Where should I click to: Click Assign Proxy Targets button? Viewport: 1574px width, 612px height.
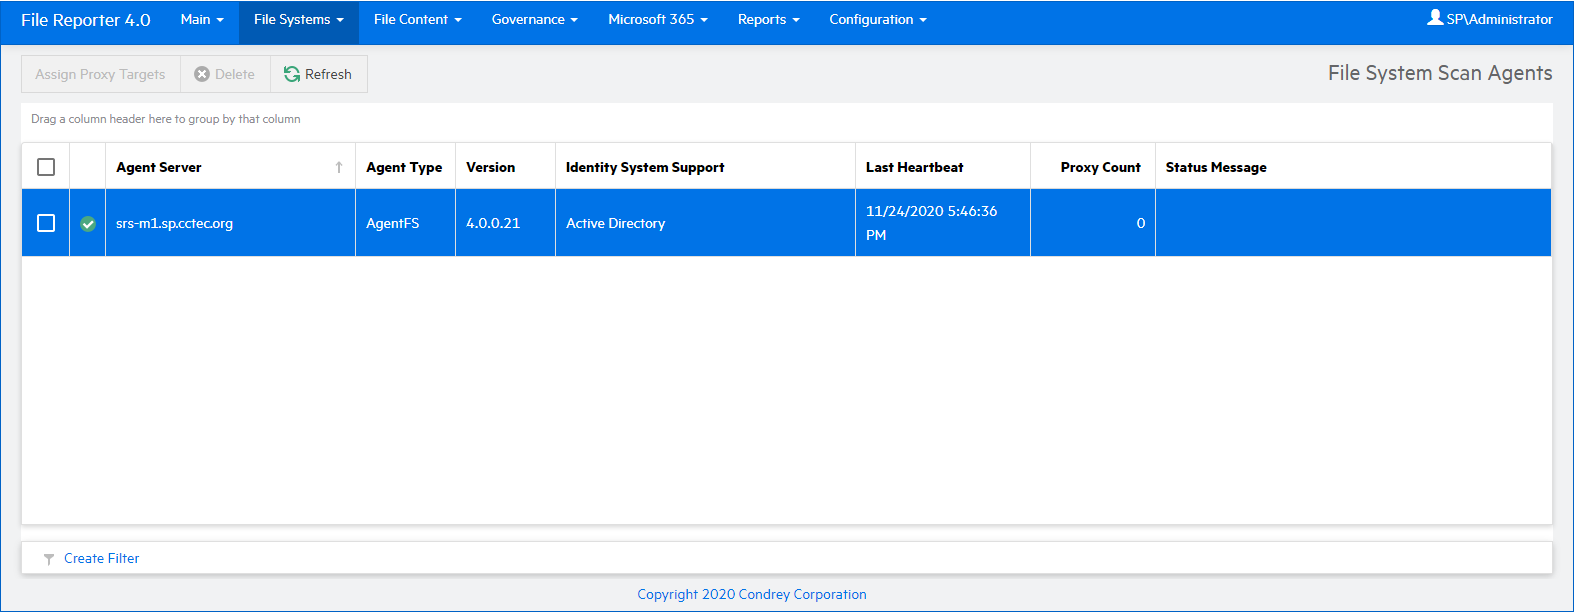pyautogui.click(x=100, y=74)
